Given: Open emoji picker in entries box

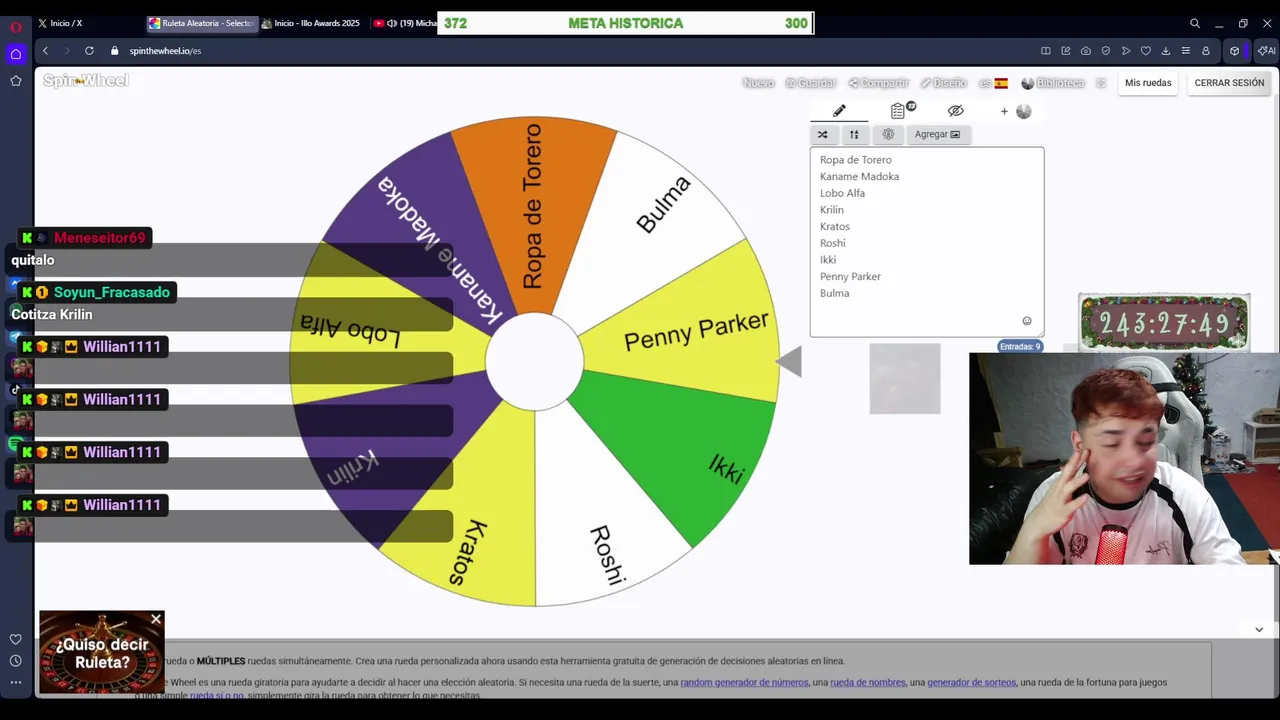Looking at the screenshot, I should (1027, 321).
